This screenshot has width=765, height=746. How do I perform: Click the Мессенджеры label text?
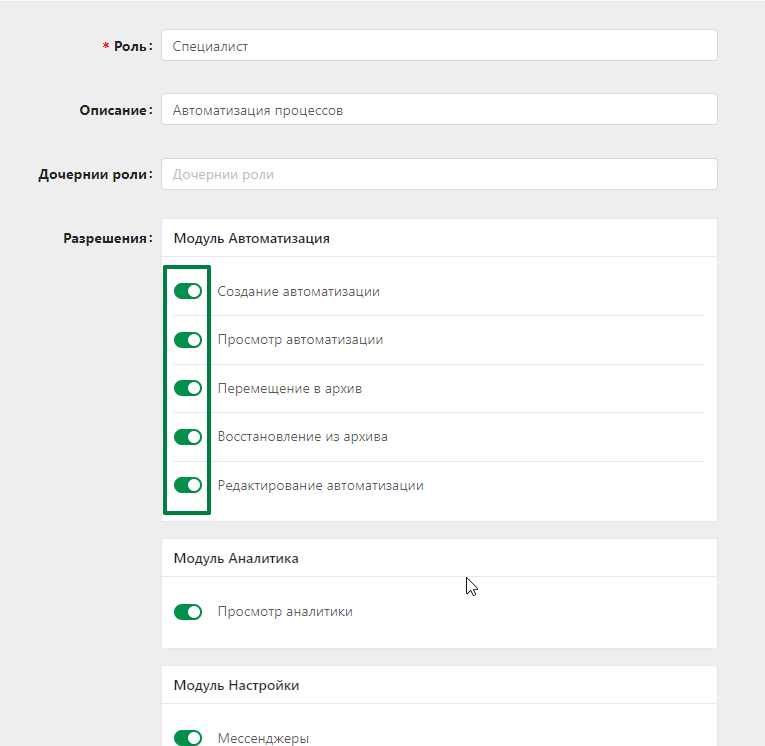[x=263, y=739]
